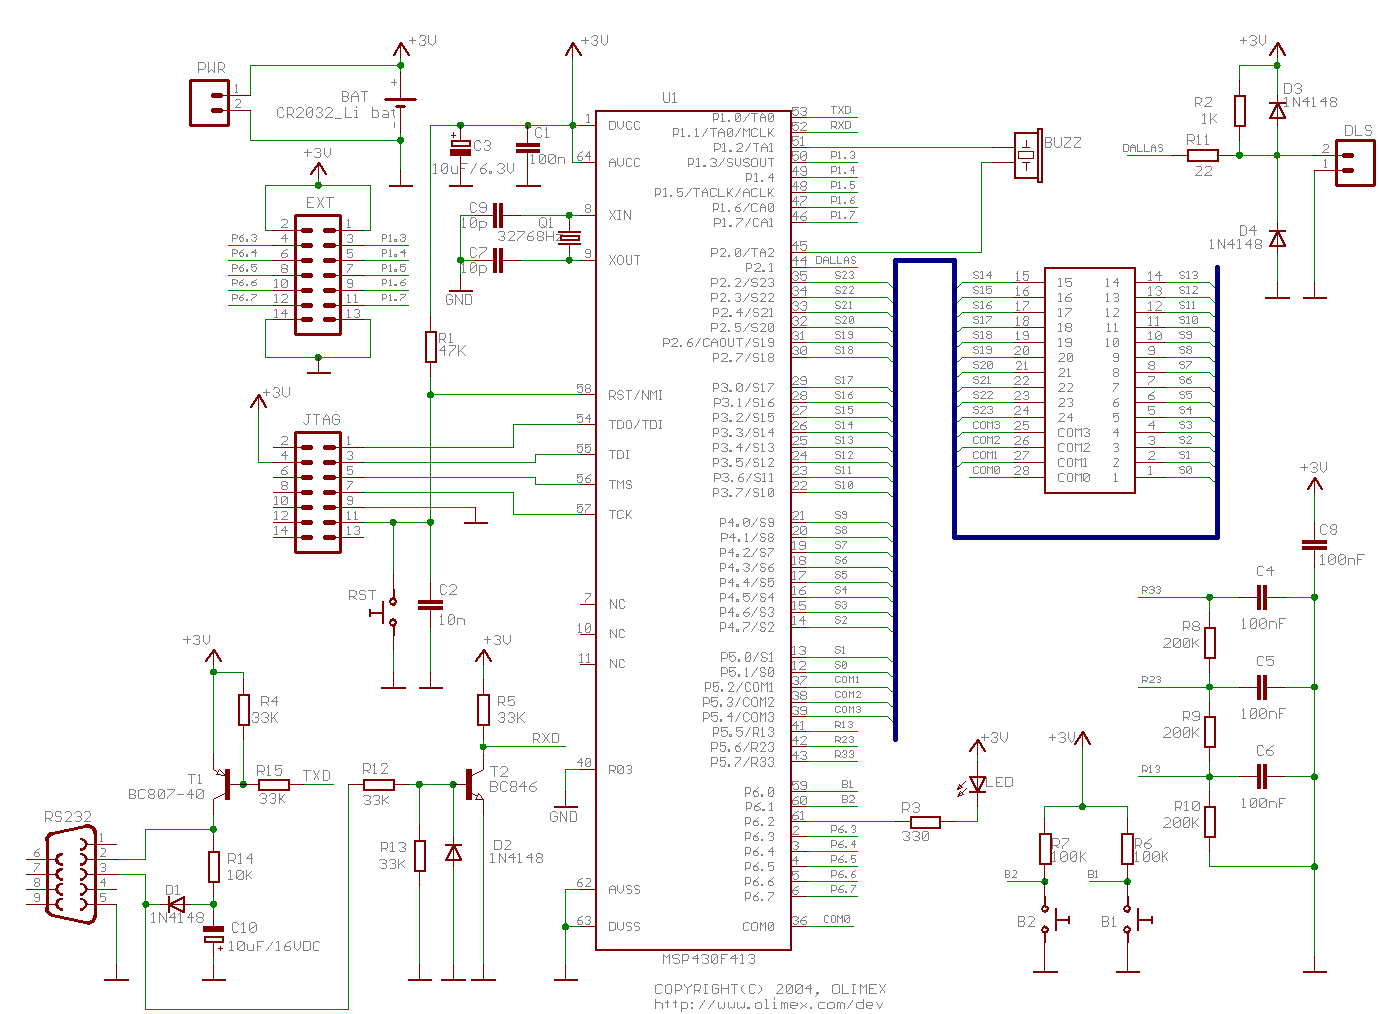This screenshot has height=1014, width=1379.
Task: Click the BUZZ buzzer symbol
Action: tap(1029, 156)
